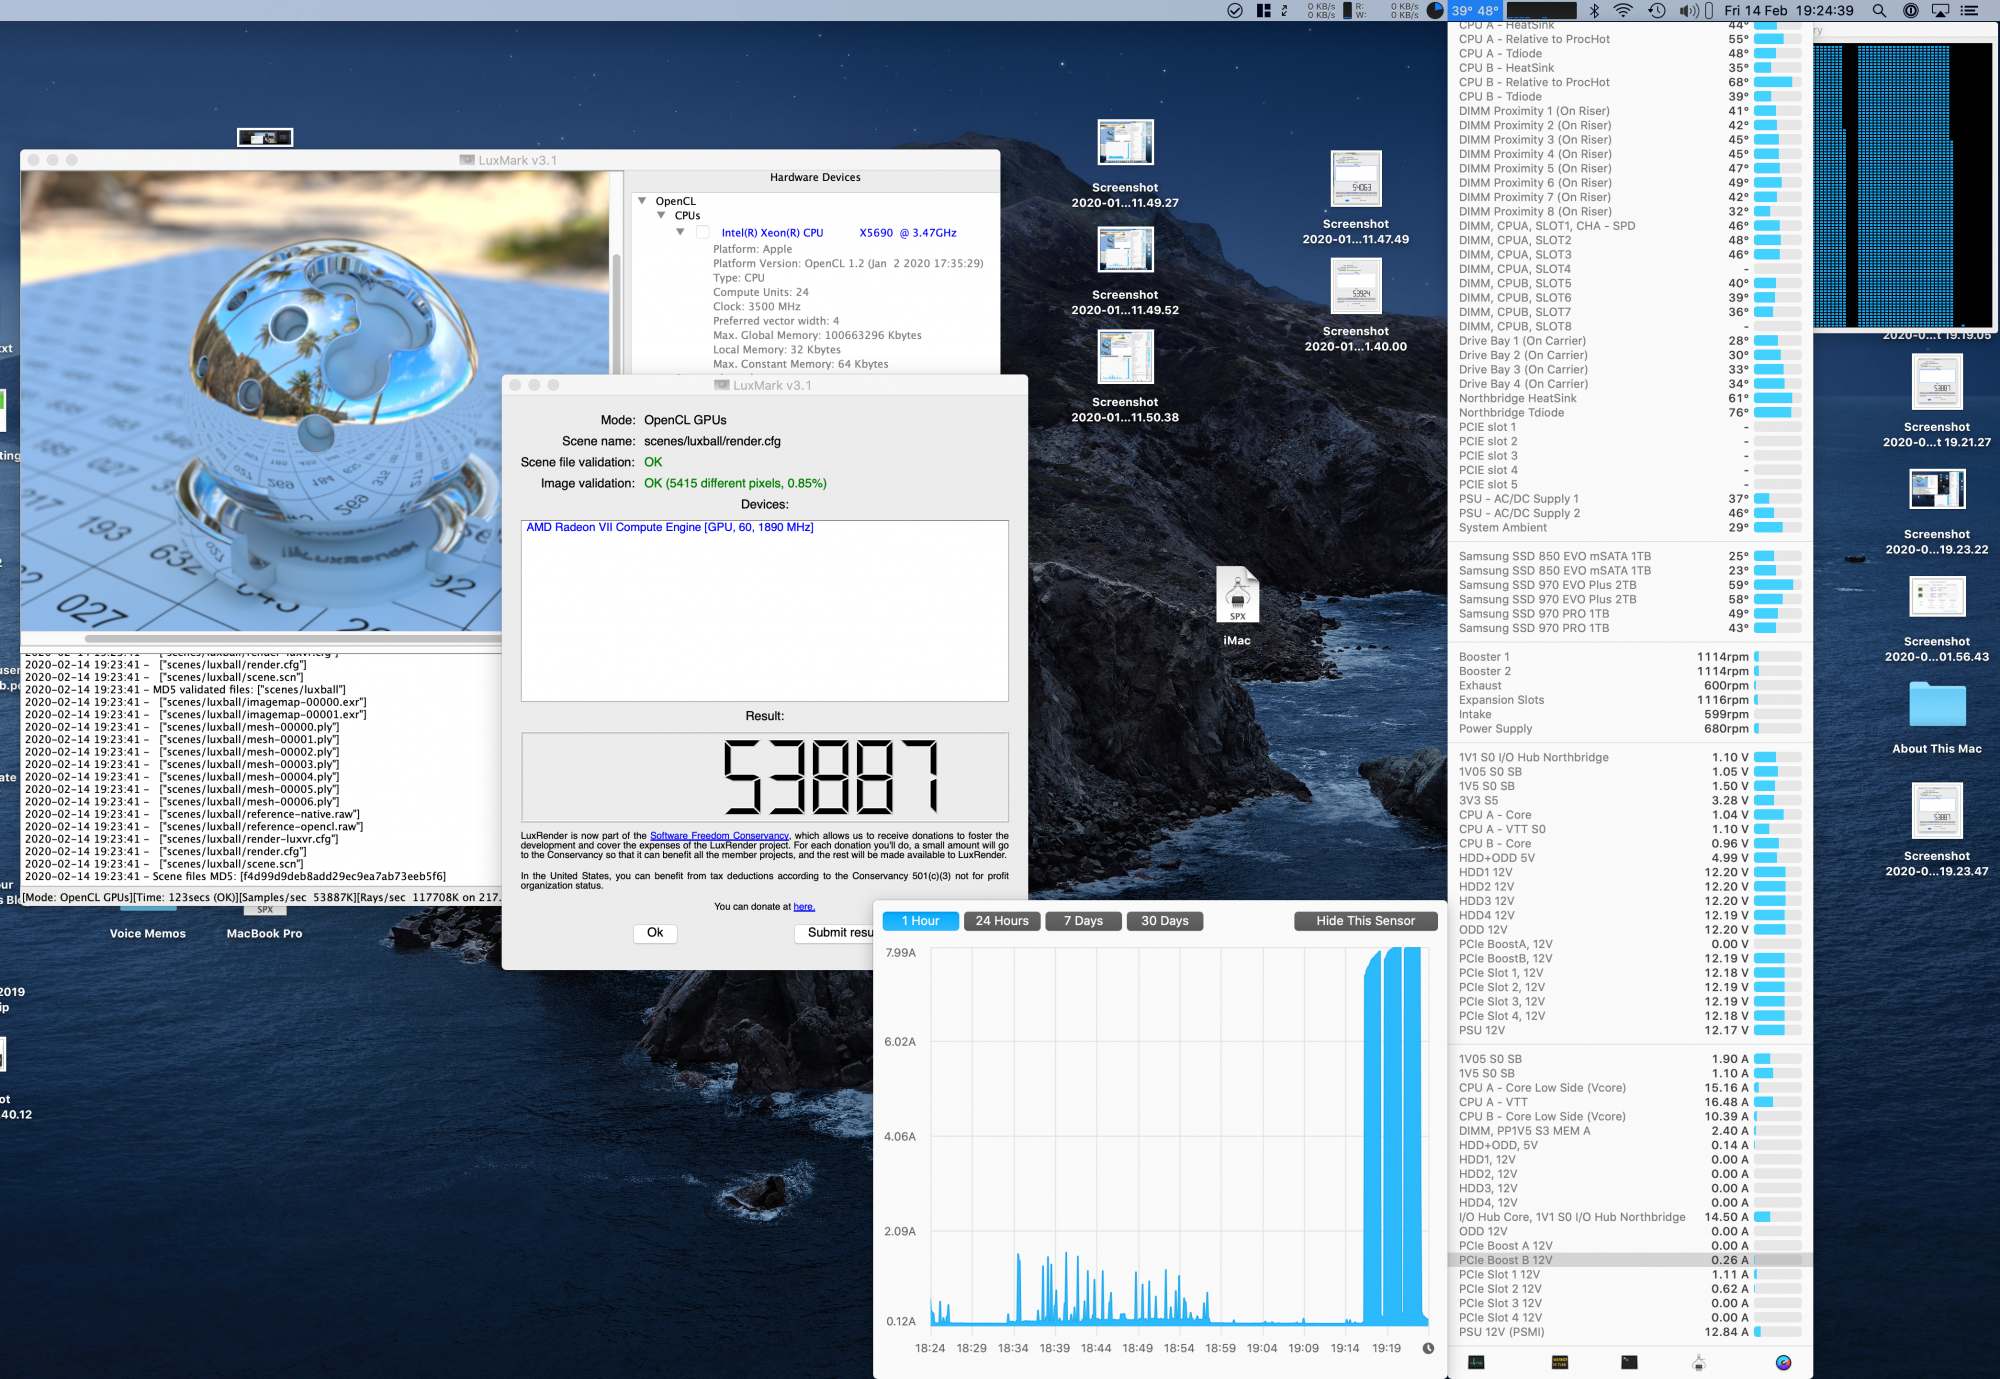Open Spotlight search in menu bar
This screenshot has height=1379, width=2000.
point(1879,10)
